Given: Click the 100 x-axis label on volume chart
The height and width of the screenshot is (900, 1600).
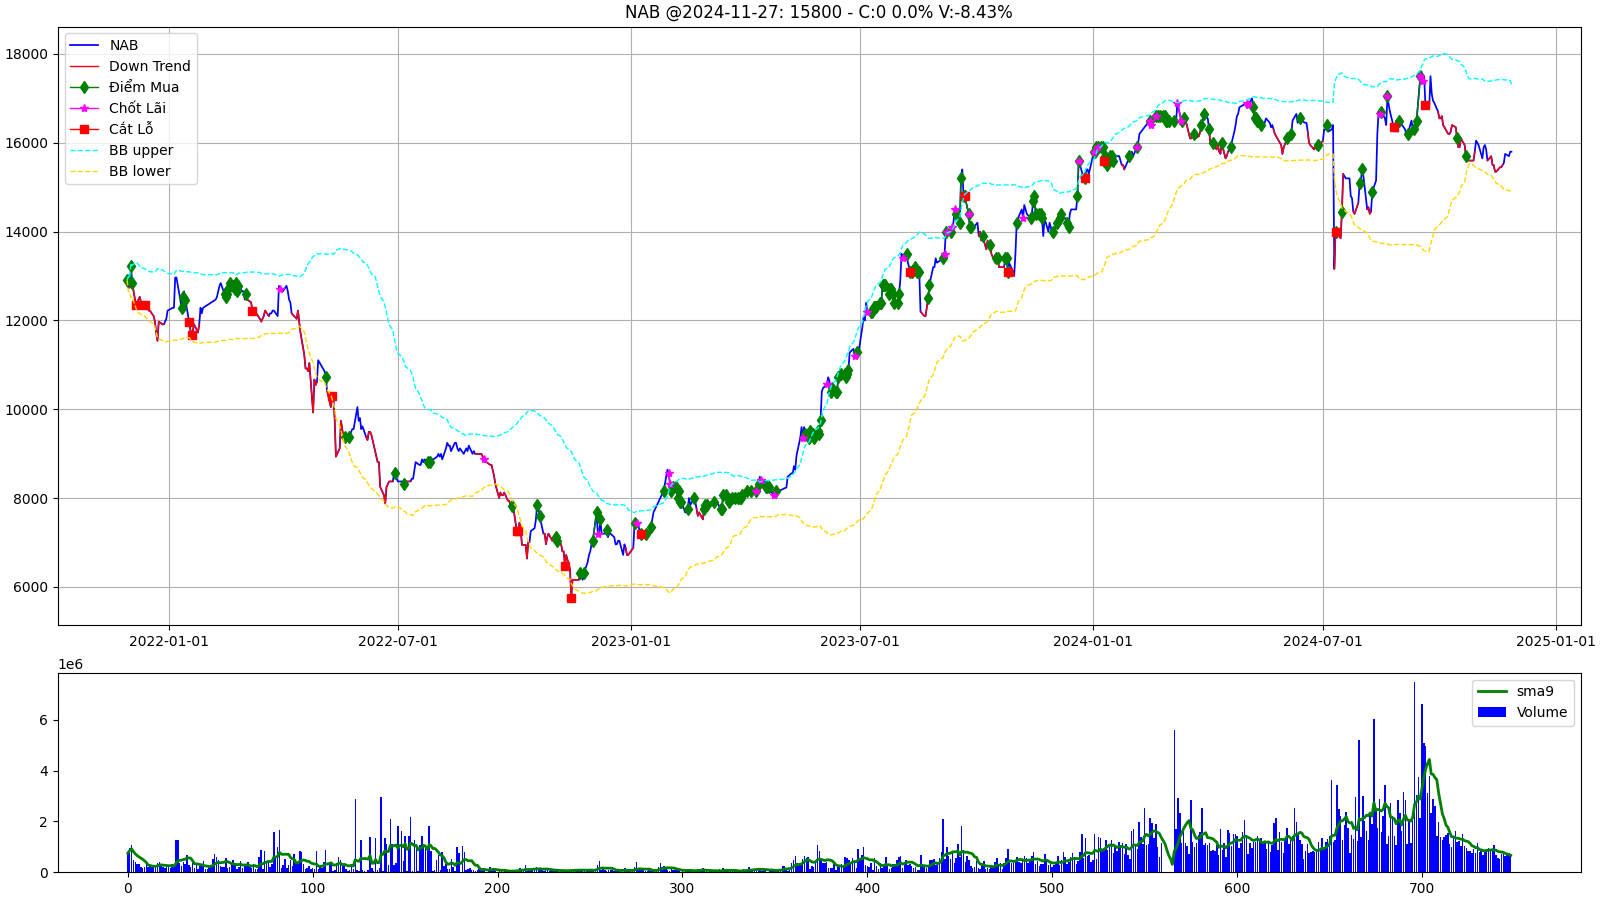Looking at the screenshot, I should (x=313, y=887).
